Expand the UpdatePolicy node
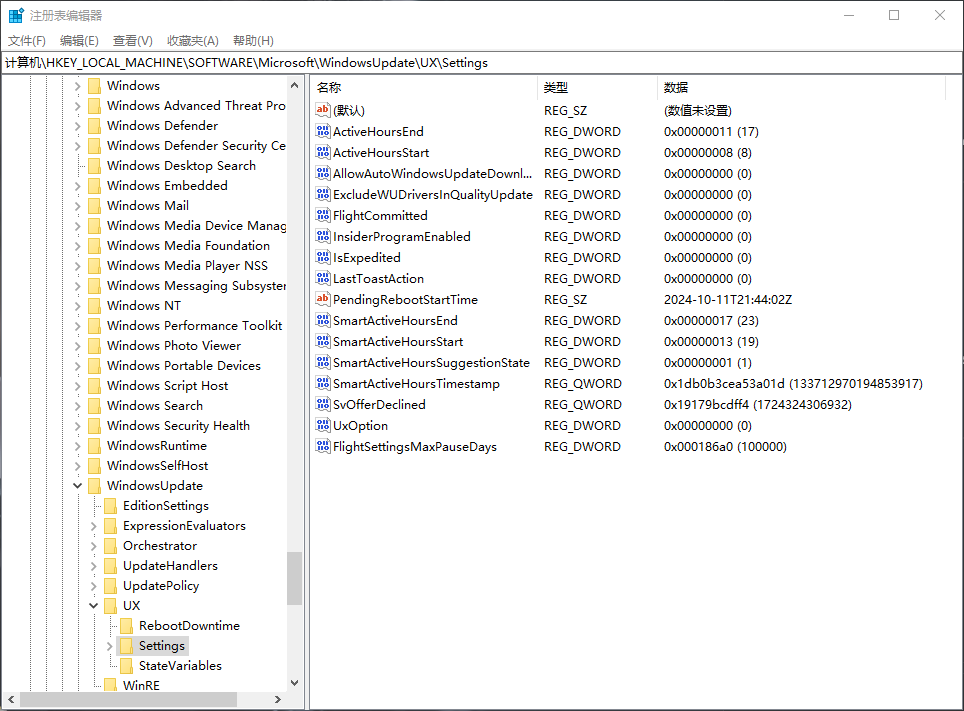964x711 pixels. (93, 586)
